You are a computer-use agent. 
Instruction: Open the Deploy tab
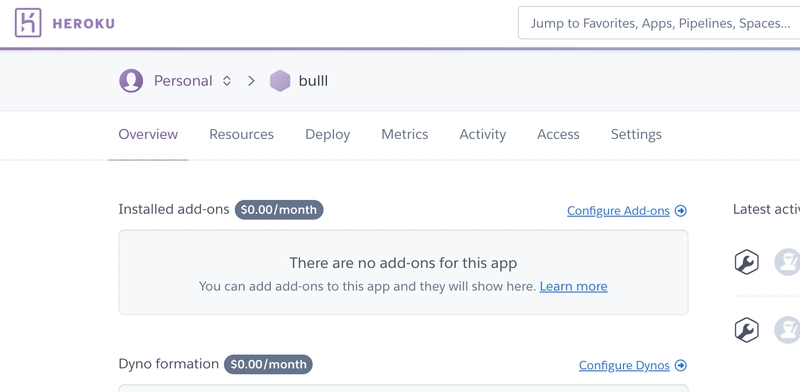(x=328, y=134)
